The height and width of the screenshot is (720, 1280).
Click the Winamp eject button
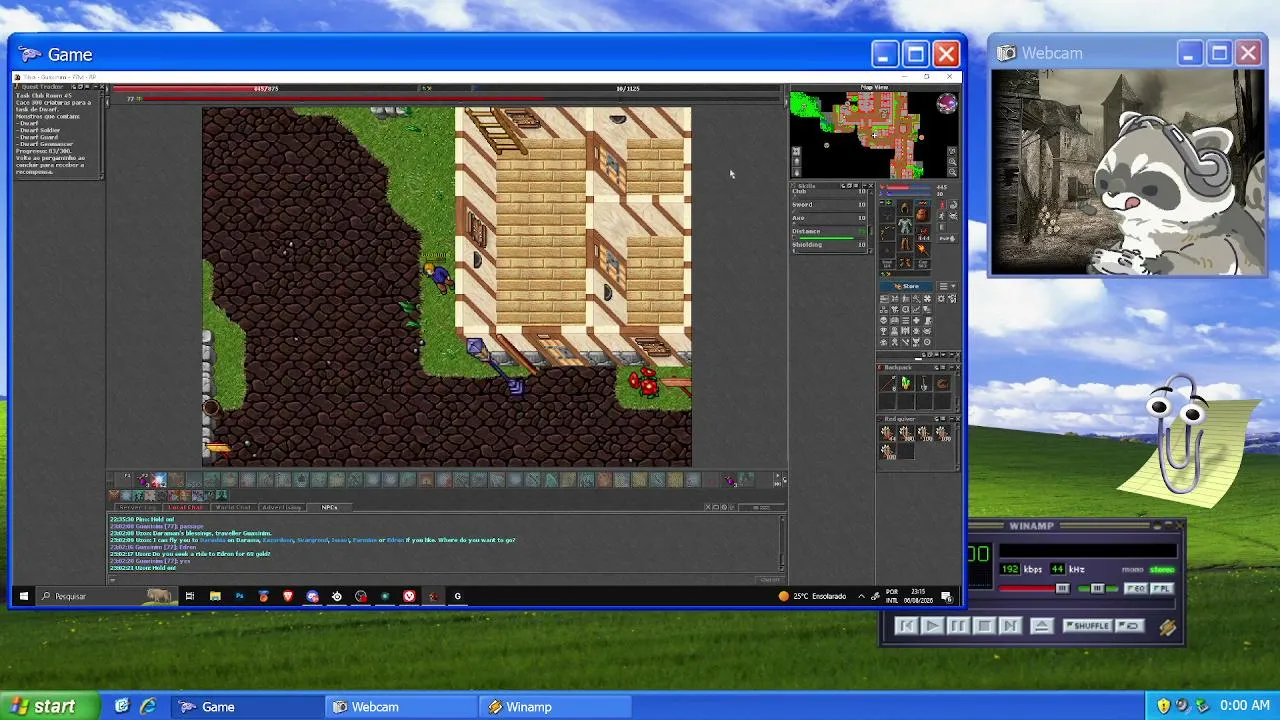coord(1041,626)
